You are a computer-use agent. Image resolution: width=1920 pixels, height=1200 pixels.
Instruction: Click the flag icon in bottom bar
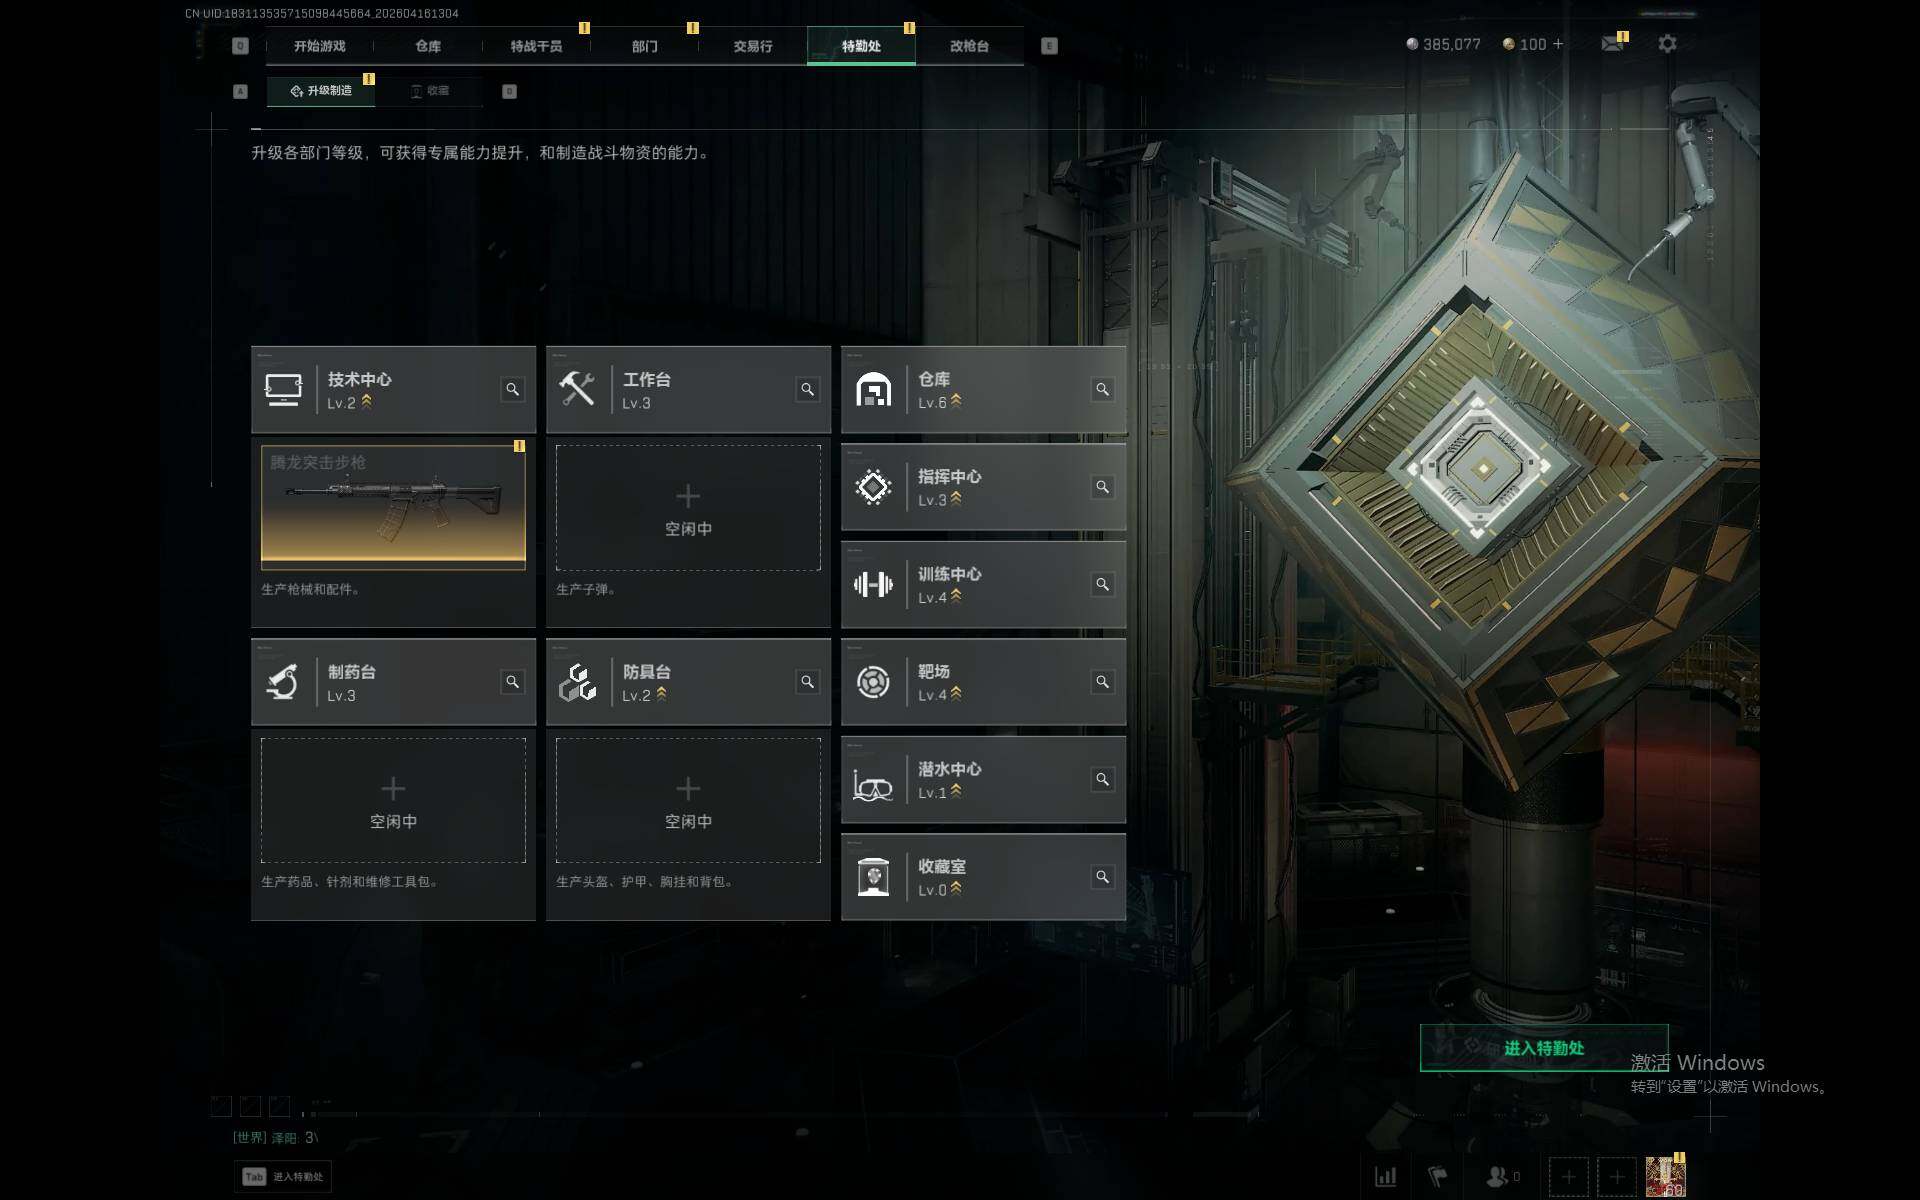pyautogui.click(x=1437, y=1176)
